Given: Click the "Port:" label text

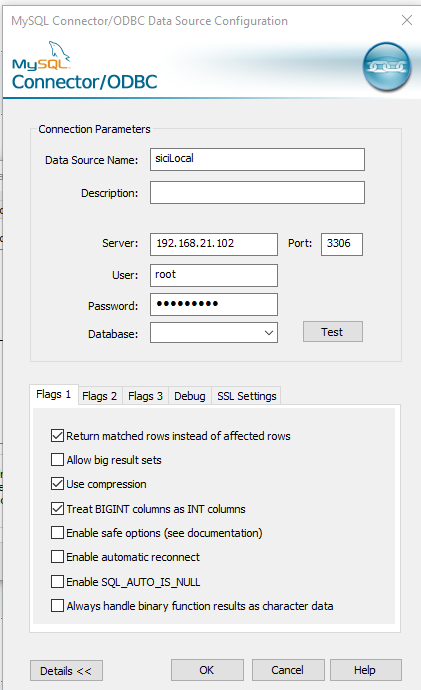Looking at the screenshot, I should [x=300, y=243].
